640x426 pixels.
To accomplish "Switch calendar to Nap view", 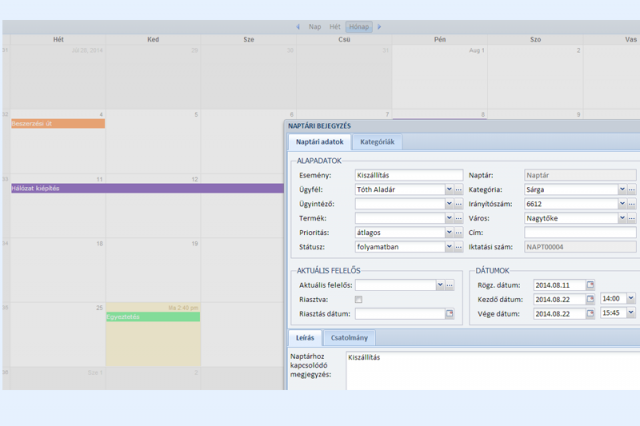I will (x=314, y=26).
